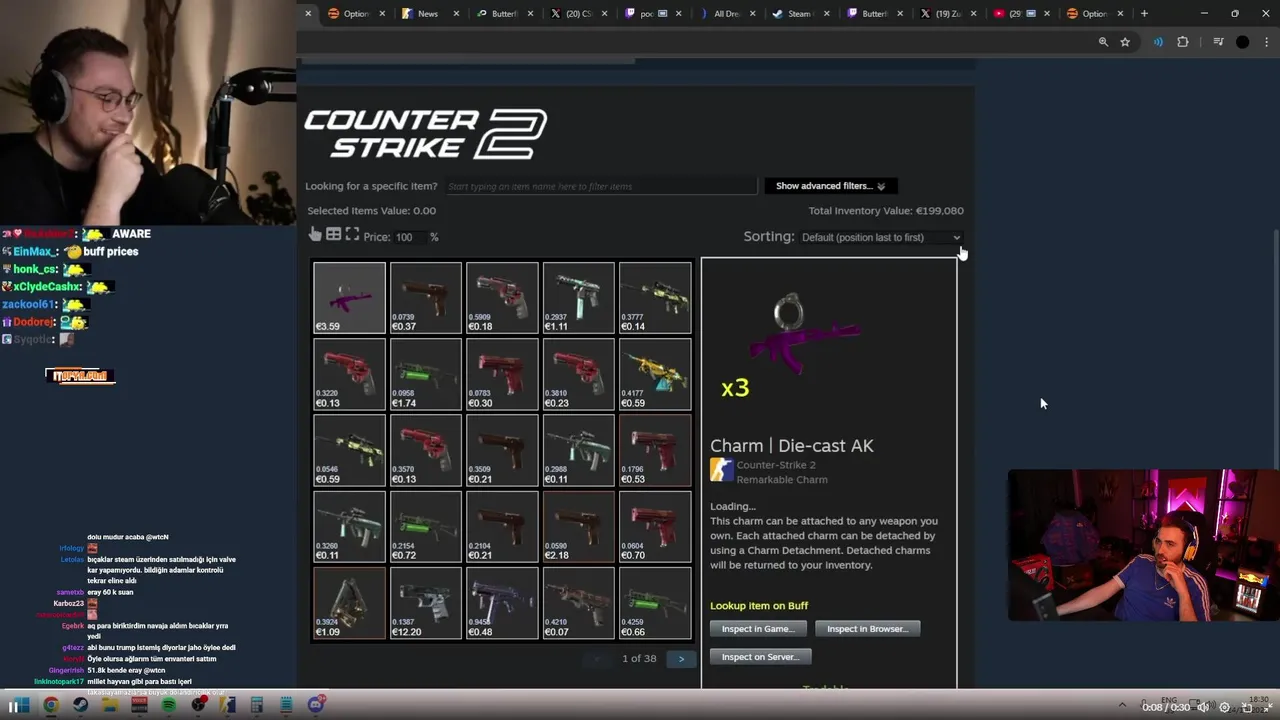Select the €0.07 rifle item
The image size is (1280, 720).
tap(579, 603)
